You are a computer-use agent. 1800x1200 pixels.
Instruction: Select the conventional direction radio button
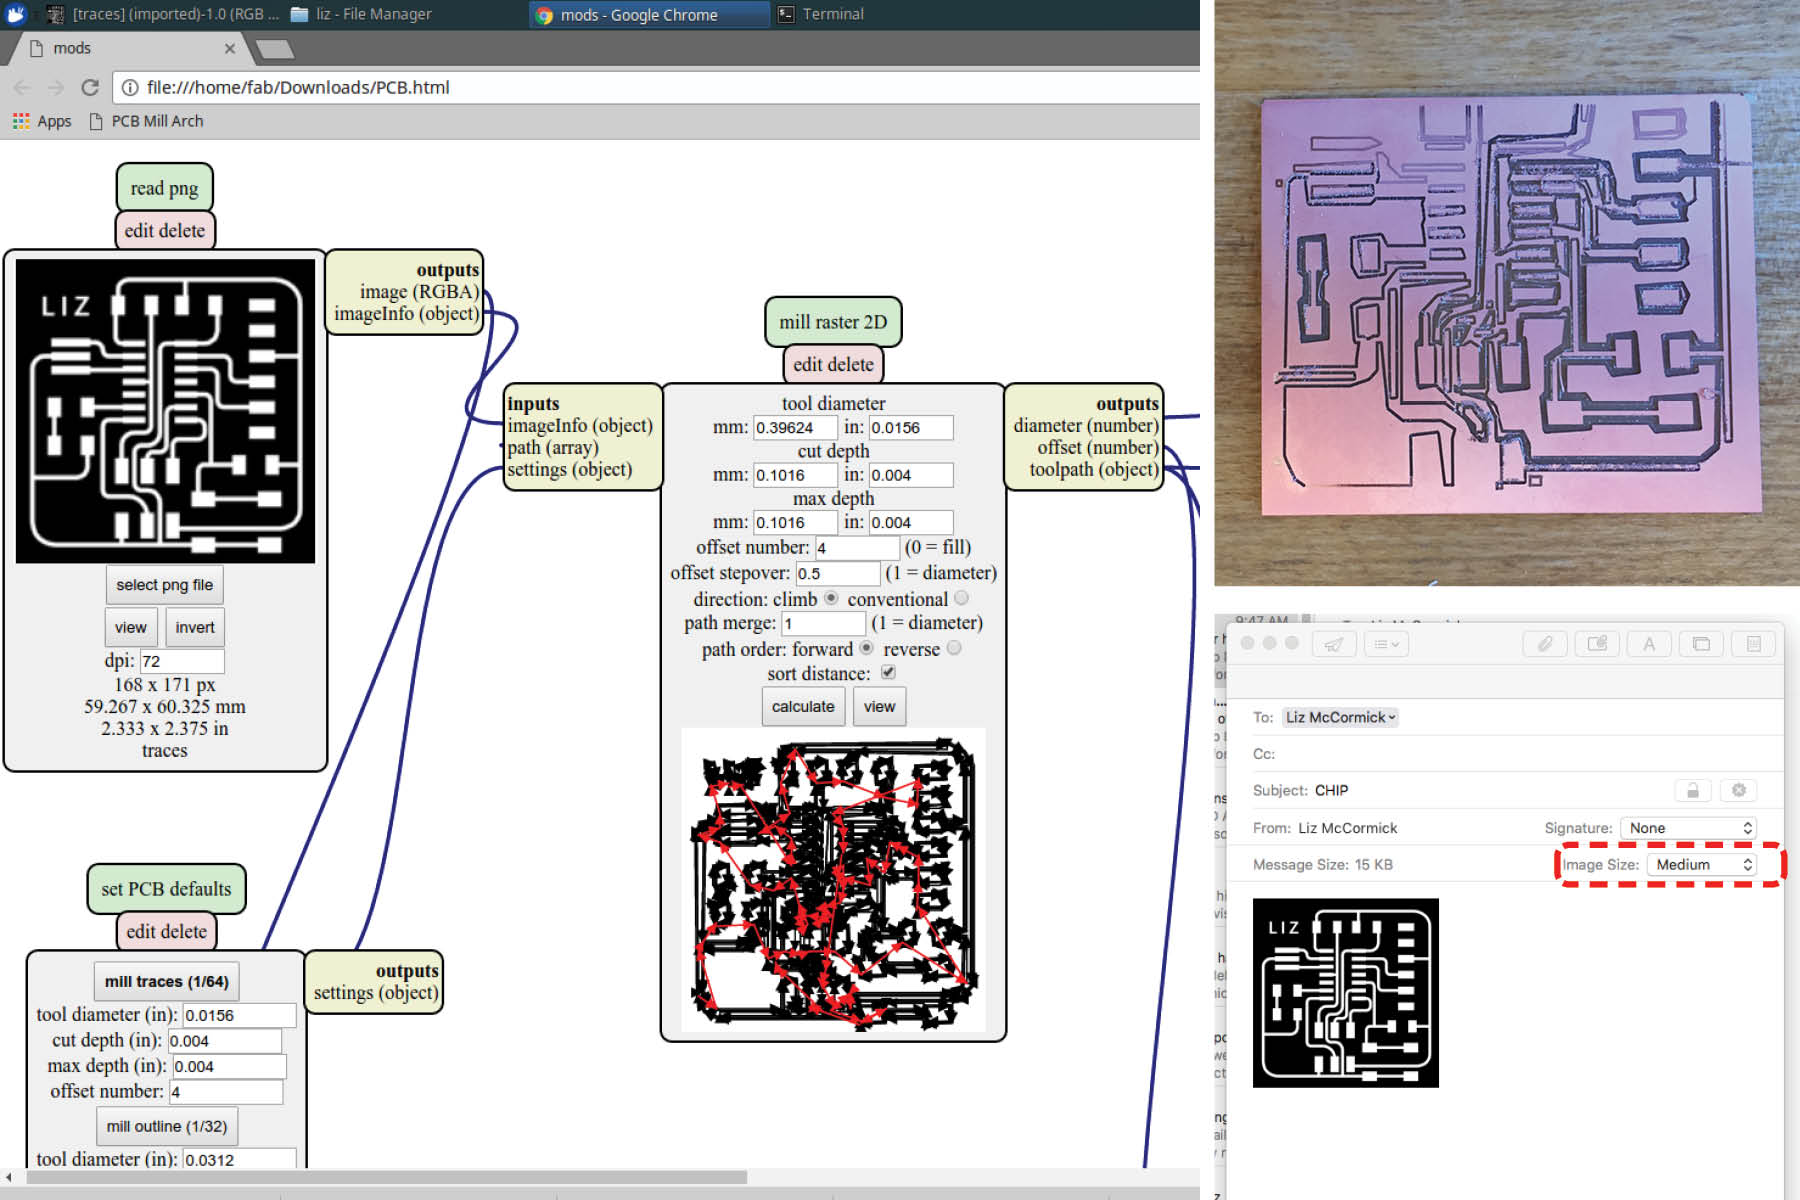coord(961,598)
